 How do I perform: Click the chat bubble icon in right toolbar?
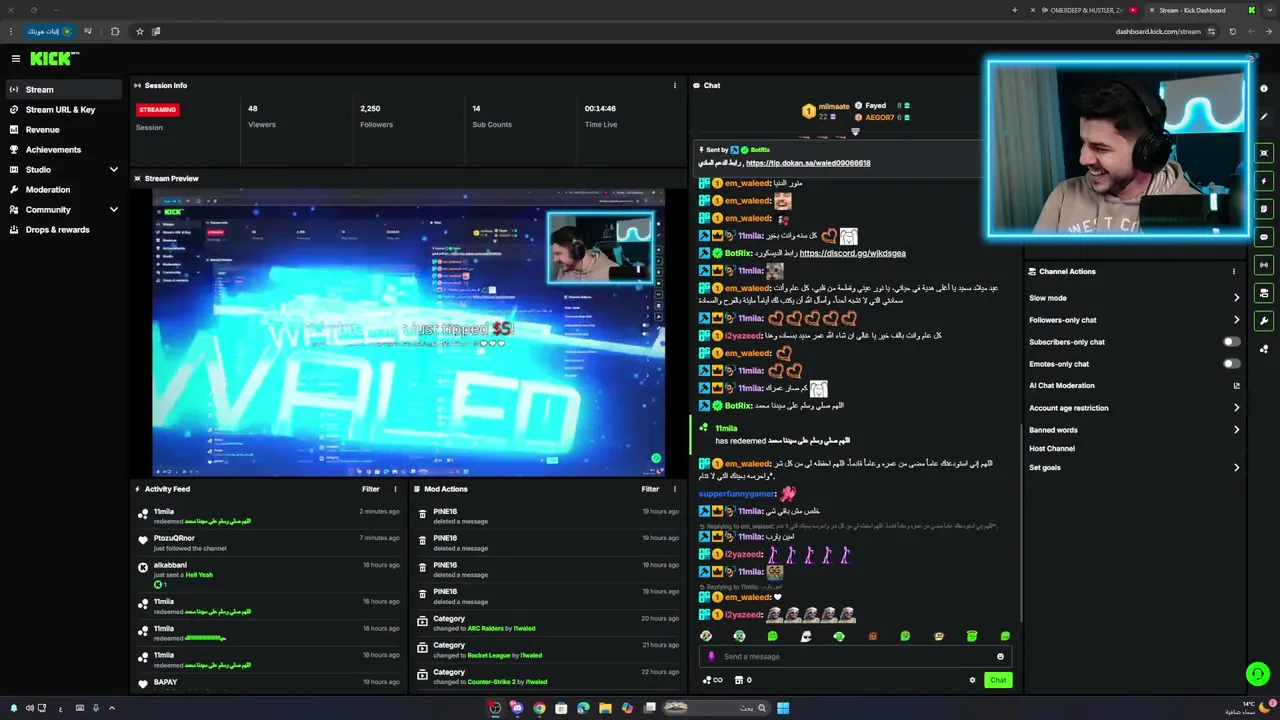click(1264, 237)
